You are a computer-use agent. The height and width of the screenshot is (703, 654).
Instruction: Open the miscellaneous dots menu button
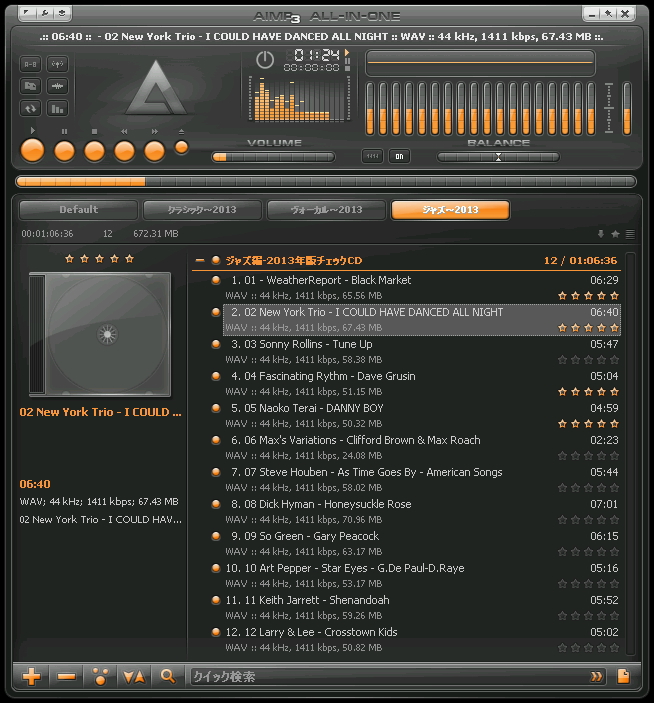coord(100,677)
